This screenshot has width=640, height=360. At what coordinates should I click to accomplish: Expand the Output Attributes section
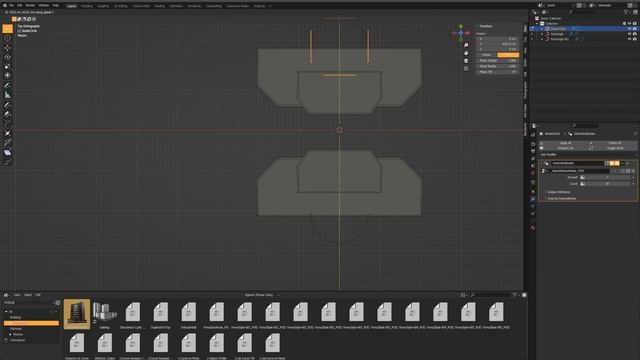tap(558, 192)
